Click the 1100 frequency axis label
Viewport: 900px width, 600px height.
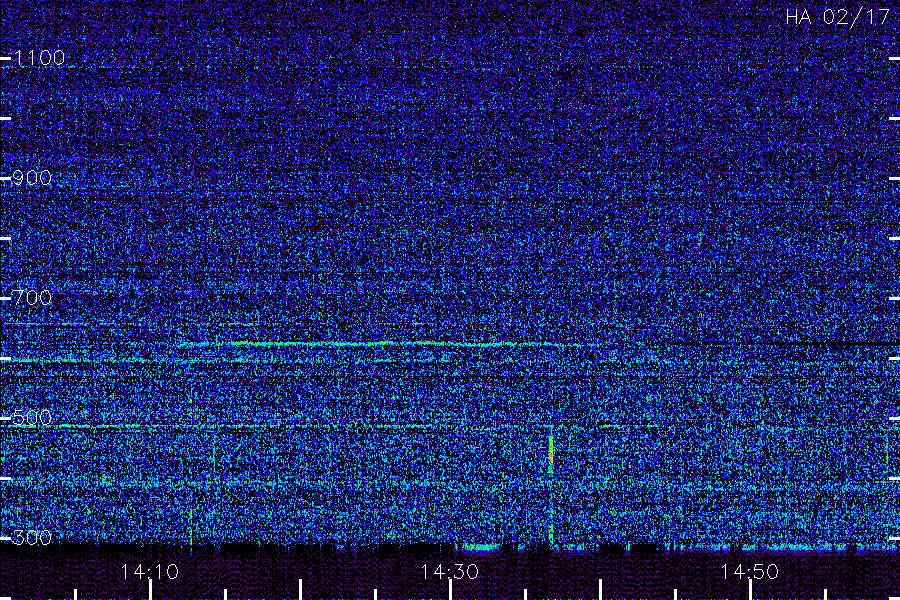coord(40,58)
